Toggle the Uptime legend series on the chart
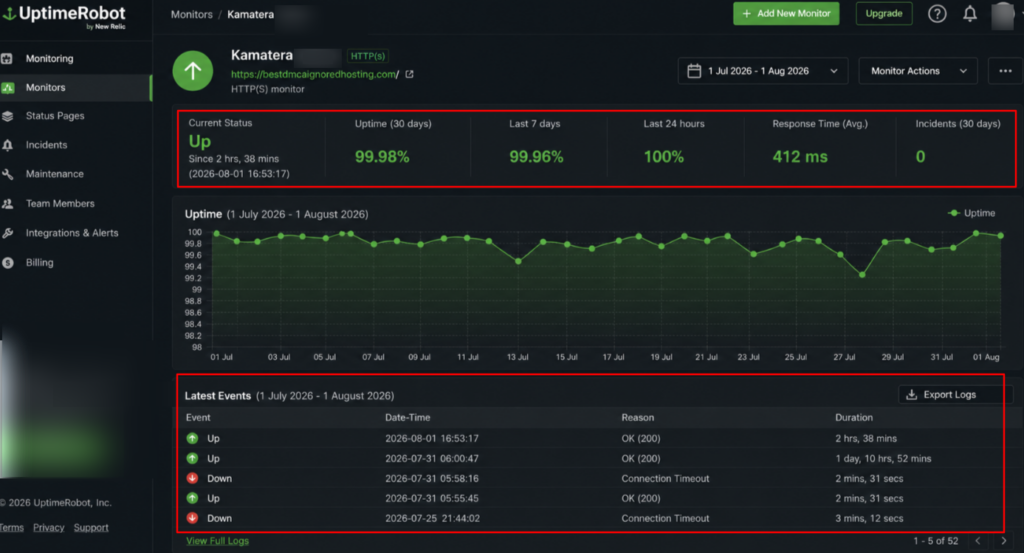1024x553 pixels. (972, 213)
